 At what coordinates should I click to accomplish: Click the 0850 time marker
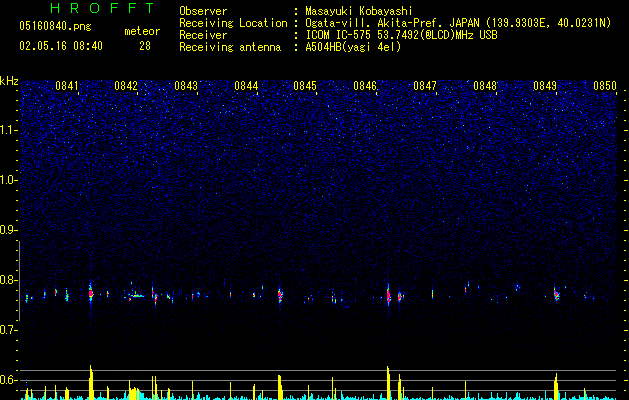pos(605,86)
